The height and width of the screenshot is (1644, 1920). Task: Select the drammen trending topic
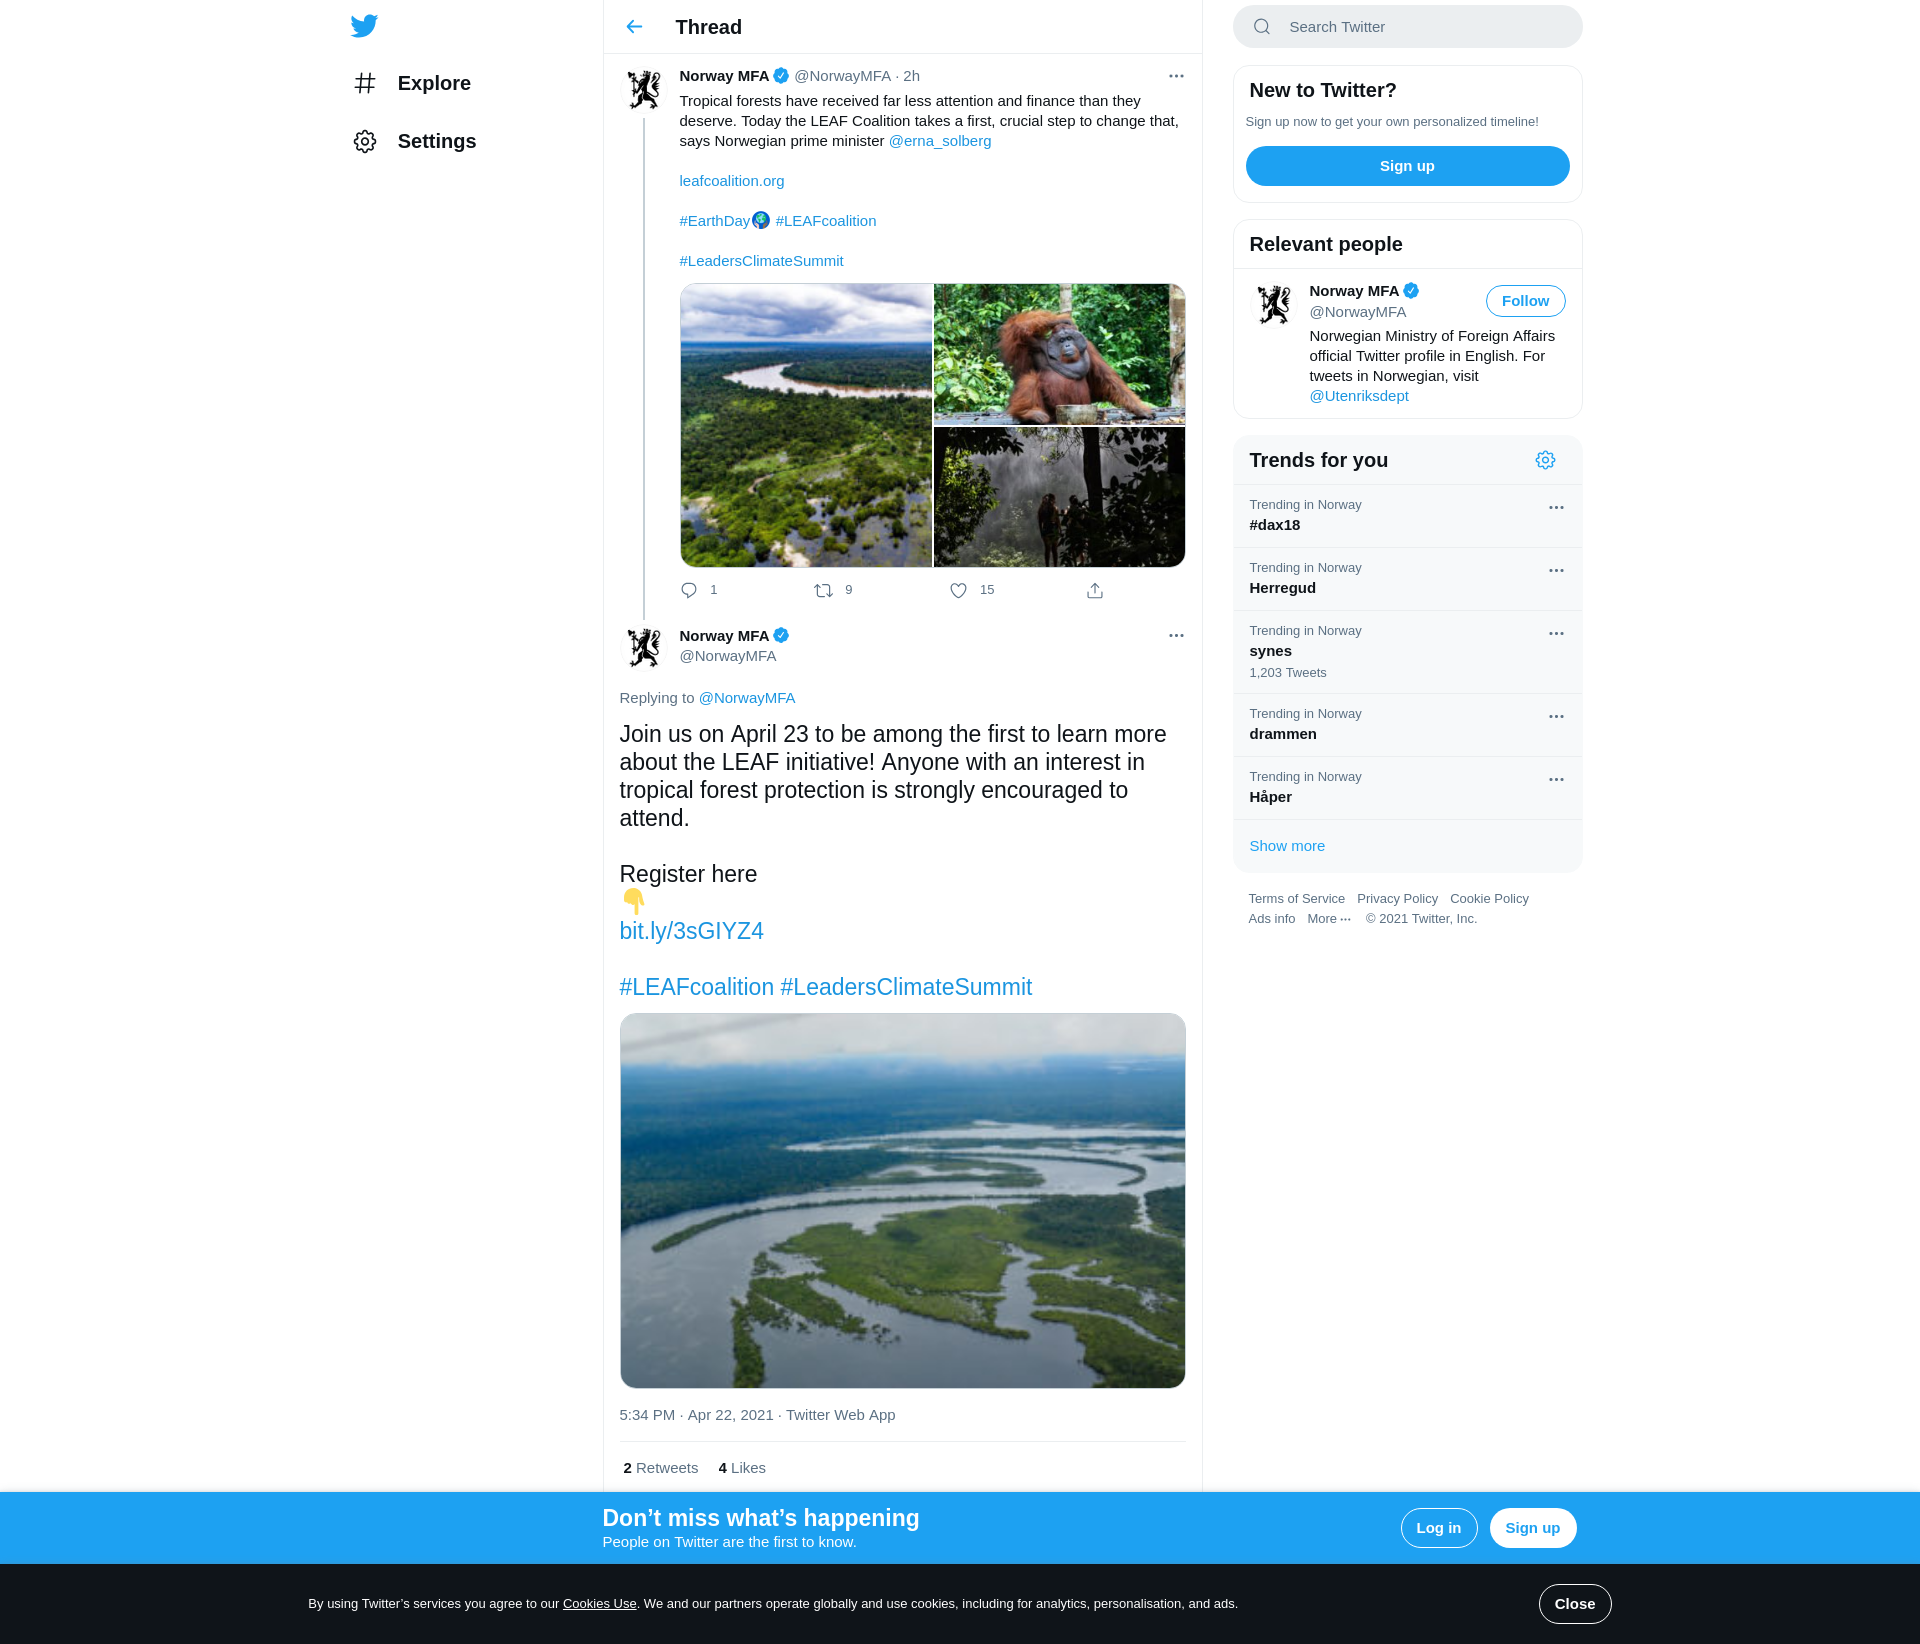pos(1283,734)
